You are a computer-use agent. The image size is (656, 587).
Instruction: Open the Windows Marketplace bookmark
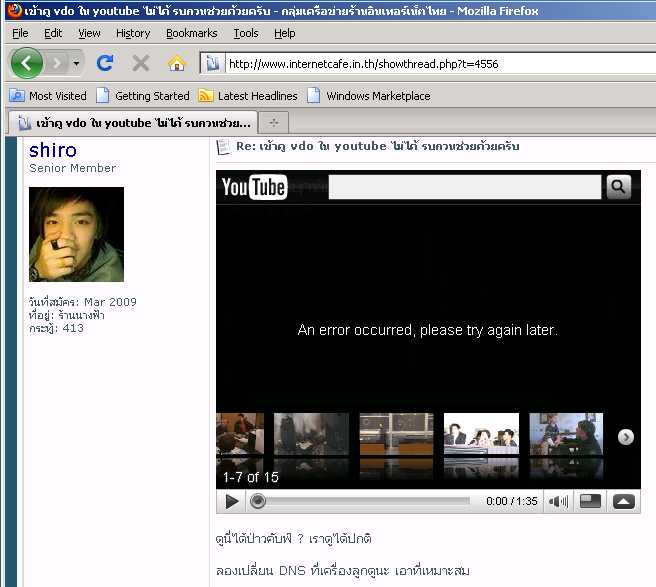pyautogui.click(x=369, y=96)
